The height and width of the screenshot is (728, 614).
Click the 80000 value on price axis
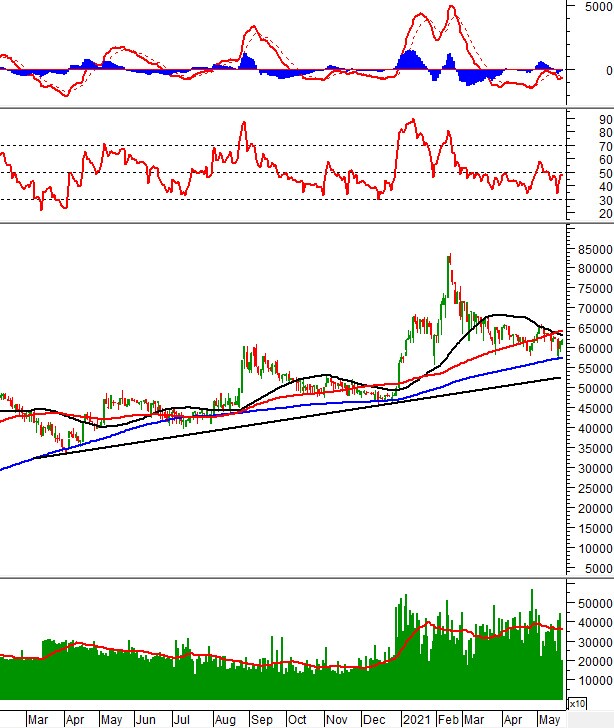click(x=595, y=268)
